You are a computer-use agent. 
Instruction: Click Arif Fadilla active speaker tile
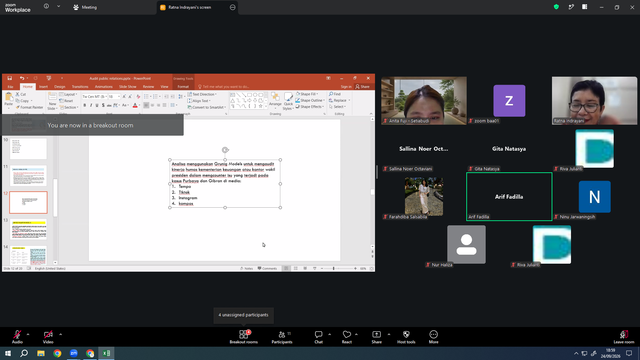tap(509, 197)
